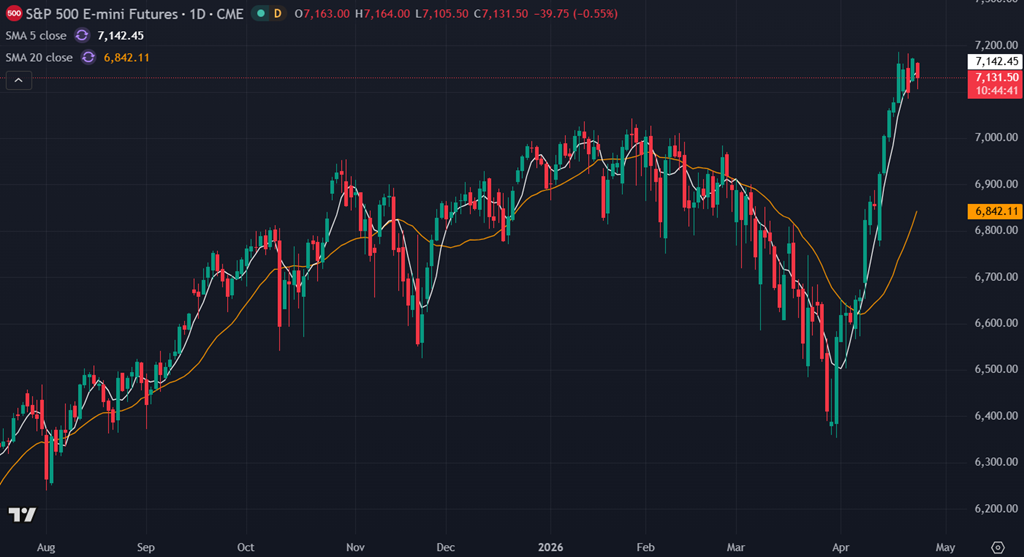Image resolution: width=1024 pixels, height=557 pixels.
Task: Collapse the indicator legend with chevron
Action: click(x=19, y=80)
